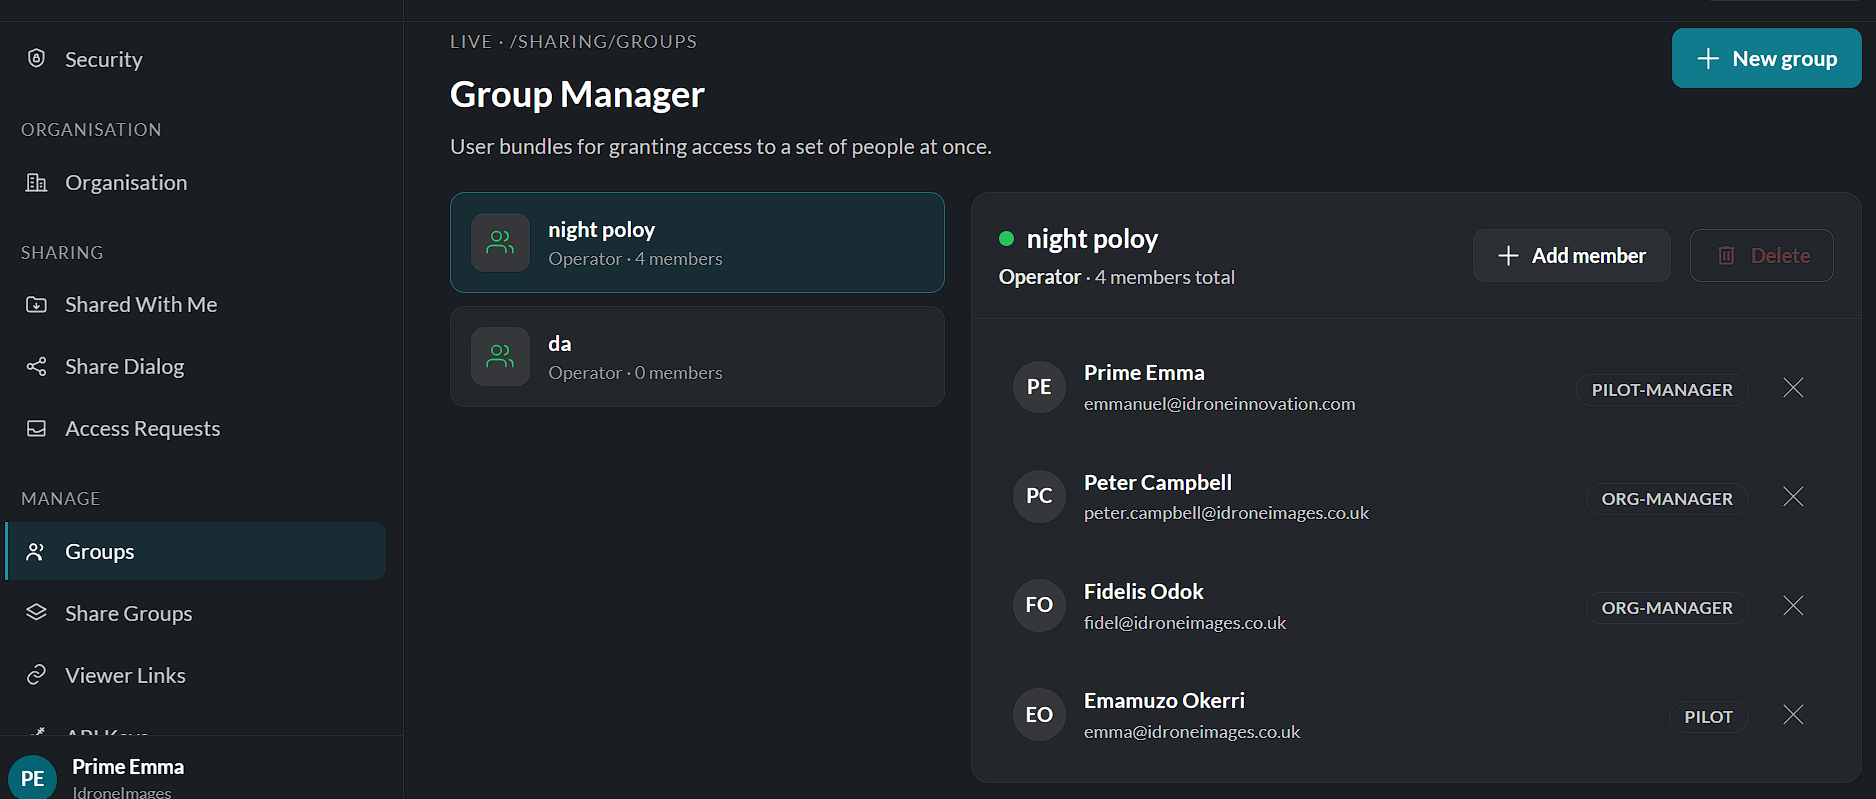Click 'Operator · 4 members total' text

click(1116, 277)
